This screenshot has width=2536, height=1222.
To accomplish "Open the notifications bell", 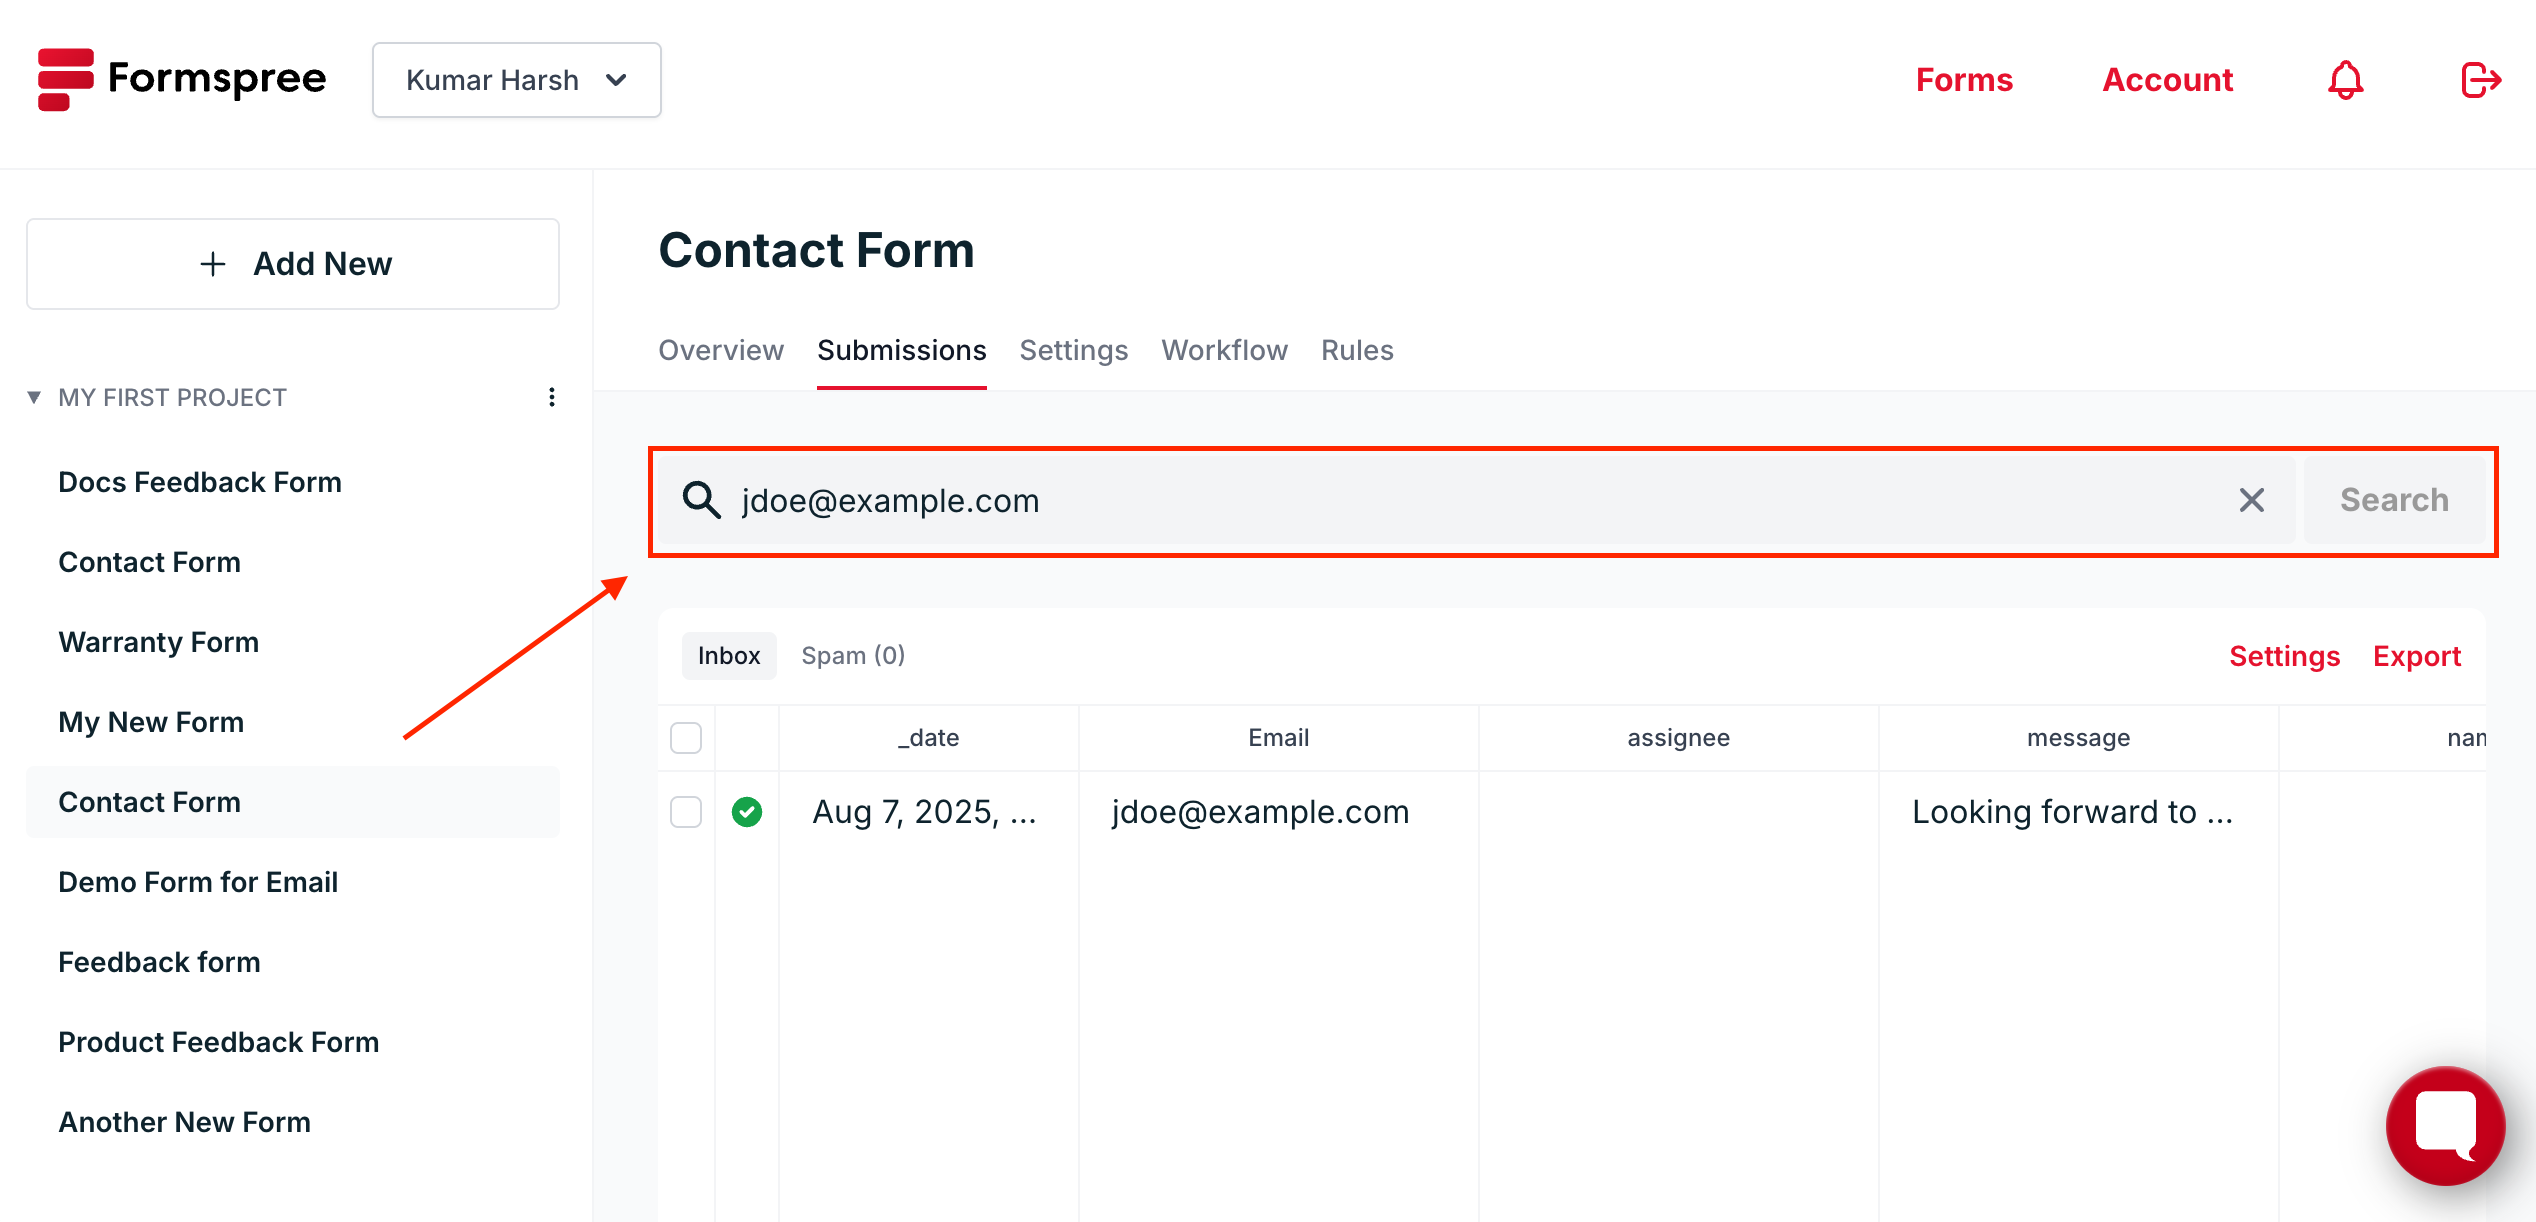I will click(2345, 80).
